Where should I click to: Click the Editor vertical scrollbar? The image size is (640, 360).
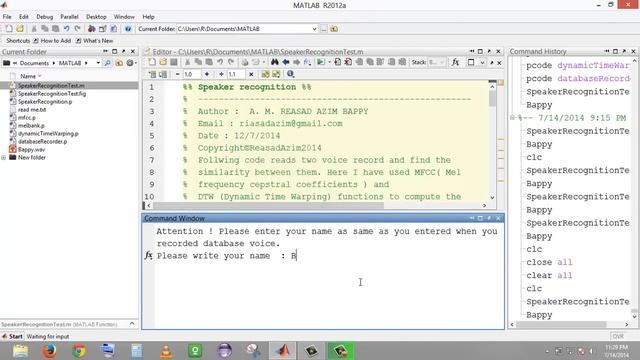(x=492, y=141)
